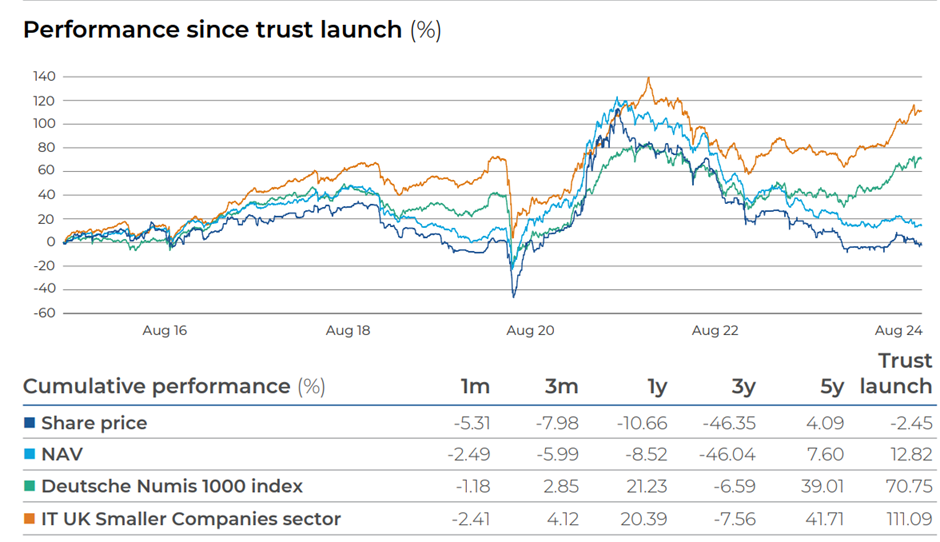Click the green Deutsche Numis 1000 swatch
Image resolution: width=940 pixels, height=542 pixels.
29,486
